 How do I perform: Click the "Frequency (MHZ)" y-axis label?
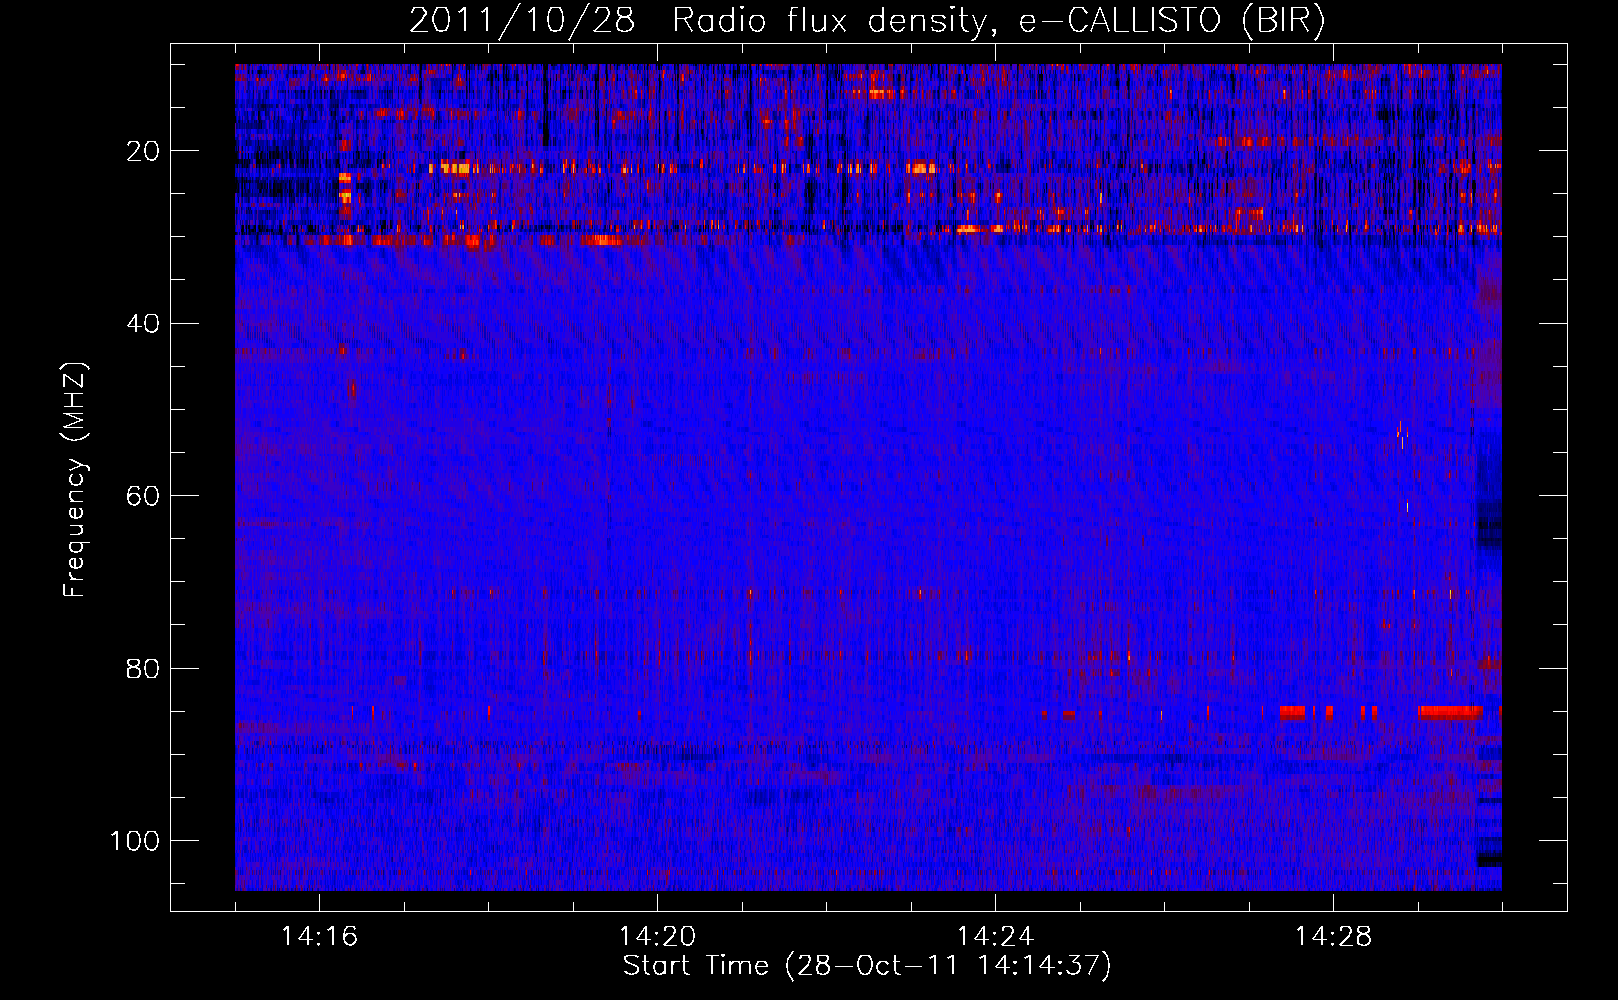tap(75, 480)
